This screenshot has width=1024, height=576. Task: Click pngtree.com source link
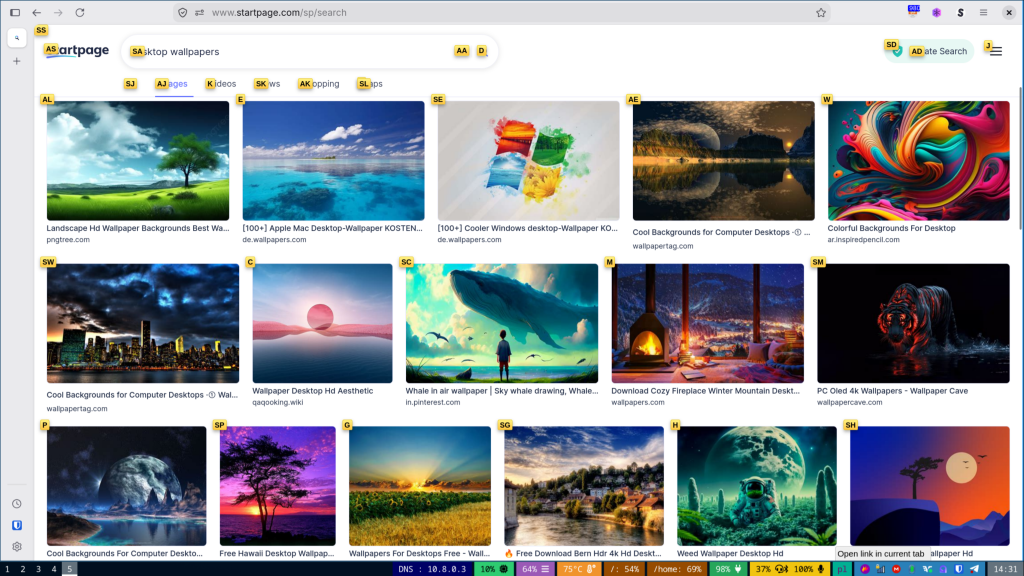(x=68, y=240)
